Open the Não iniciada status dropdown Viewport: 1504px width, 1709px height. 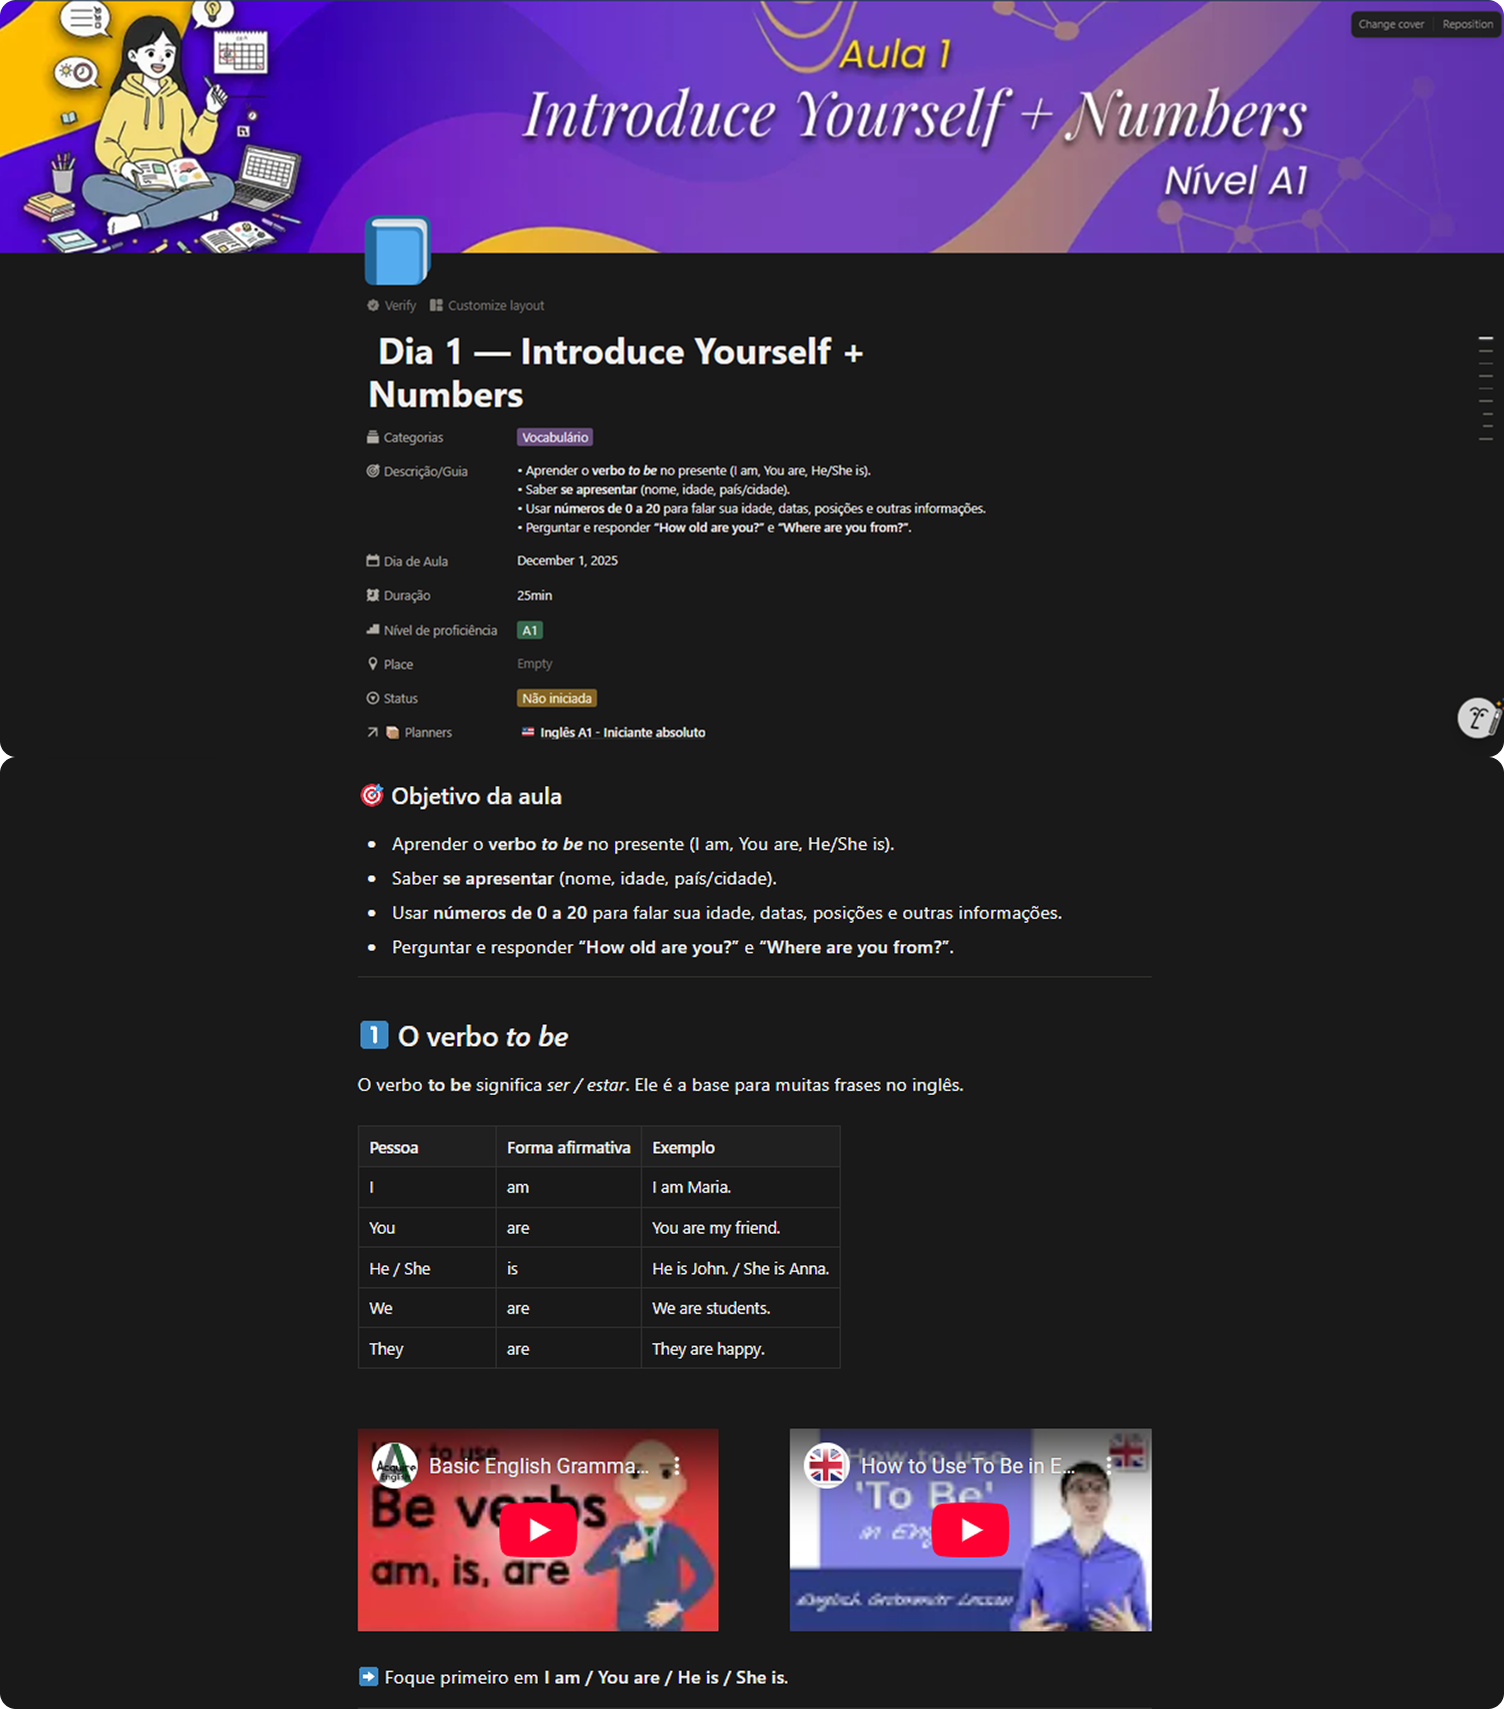(x=557, y=699)
